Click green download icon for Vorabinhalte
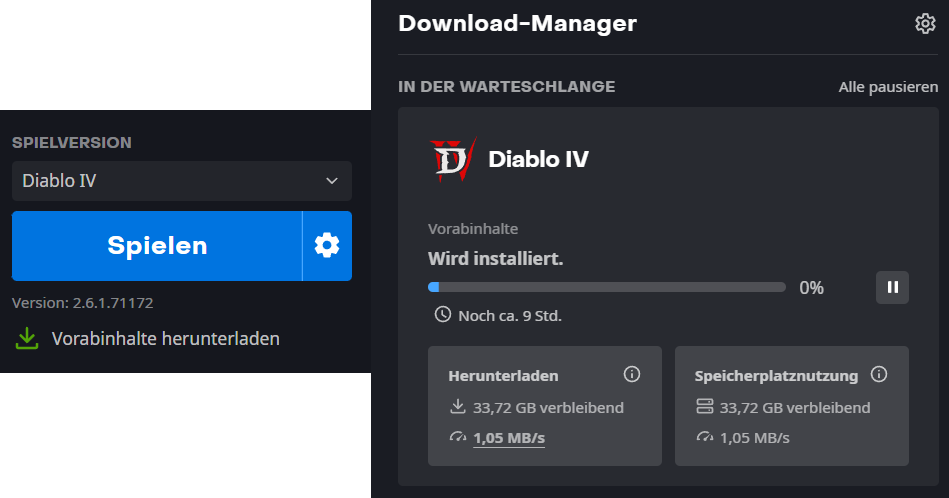Screen dimensions: 949x498 point(27,338)
